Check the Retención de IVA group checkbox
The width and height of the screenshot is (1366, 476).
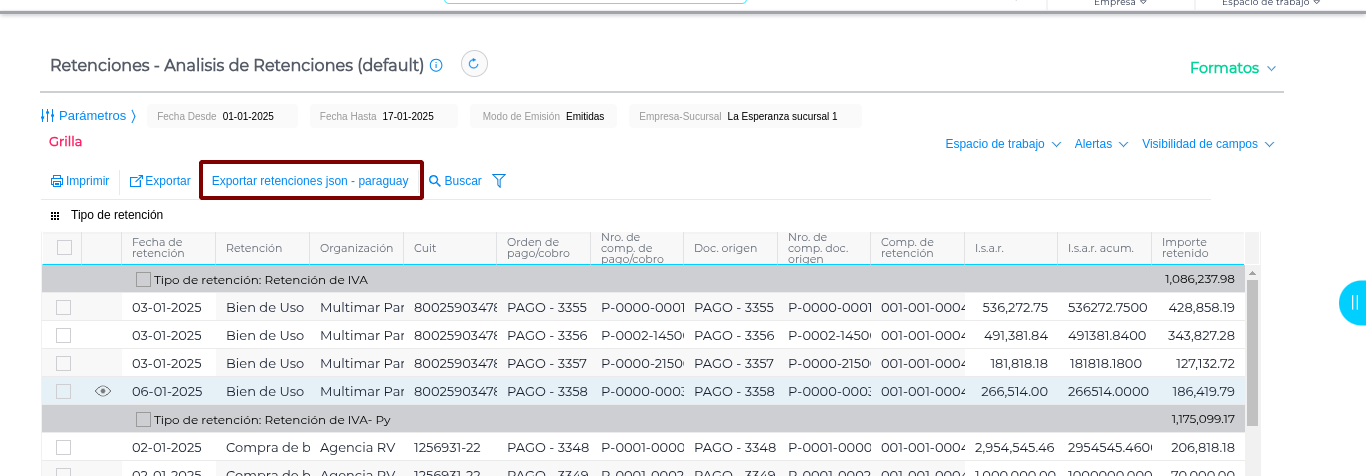(144, 279)
